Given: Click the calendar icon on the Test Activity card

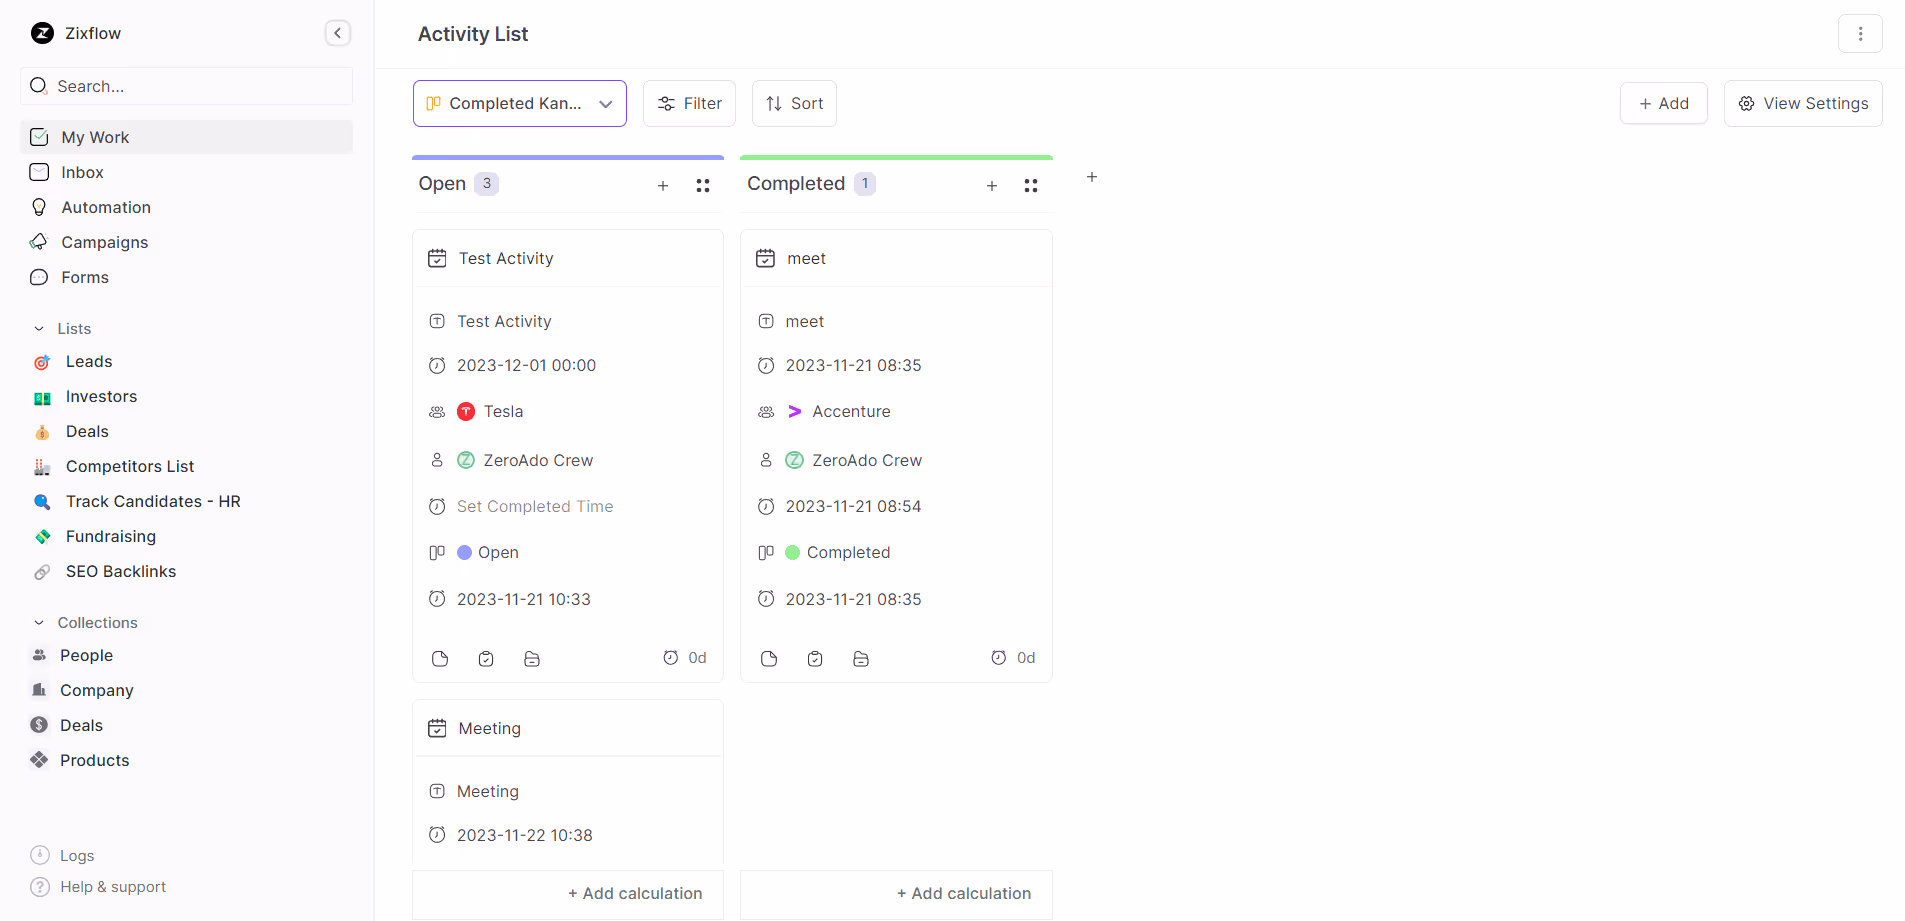Looking at the screenshot, I should 437,258.
